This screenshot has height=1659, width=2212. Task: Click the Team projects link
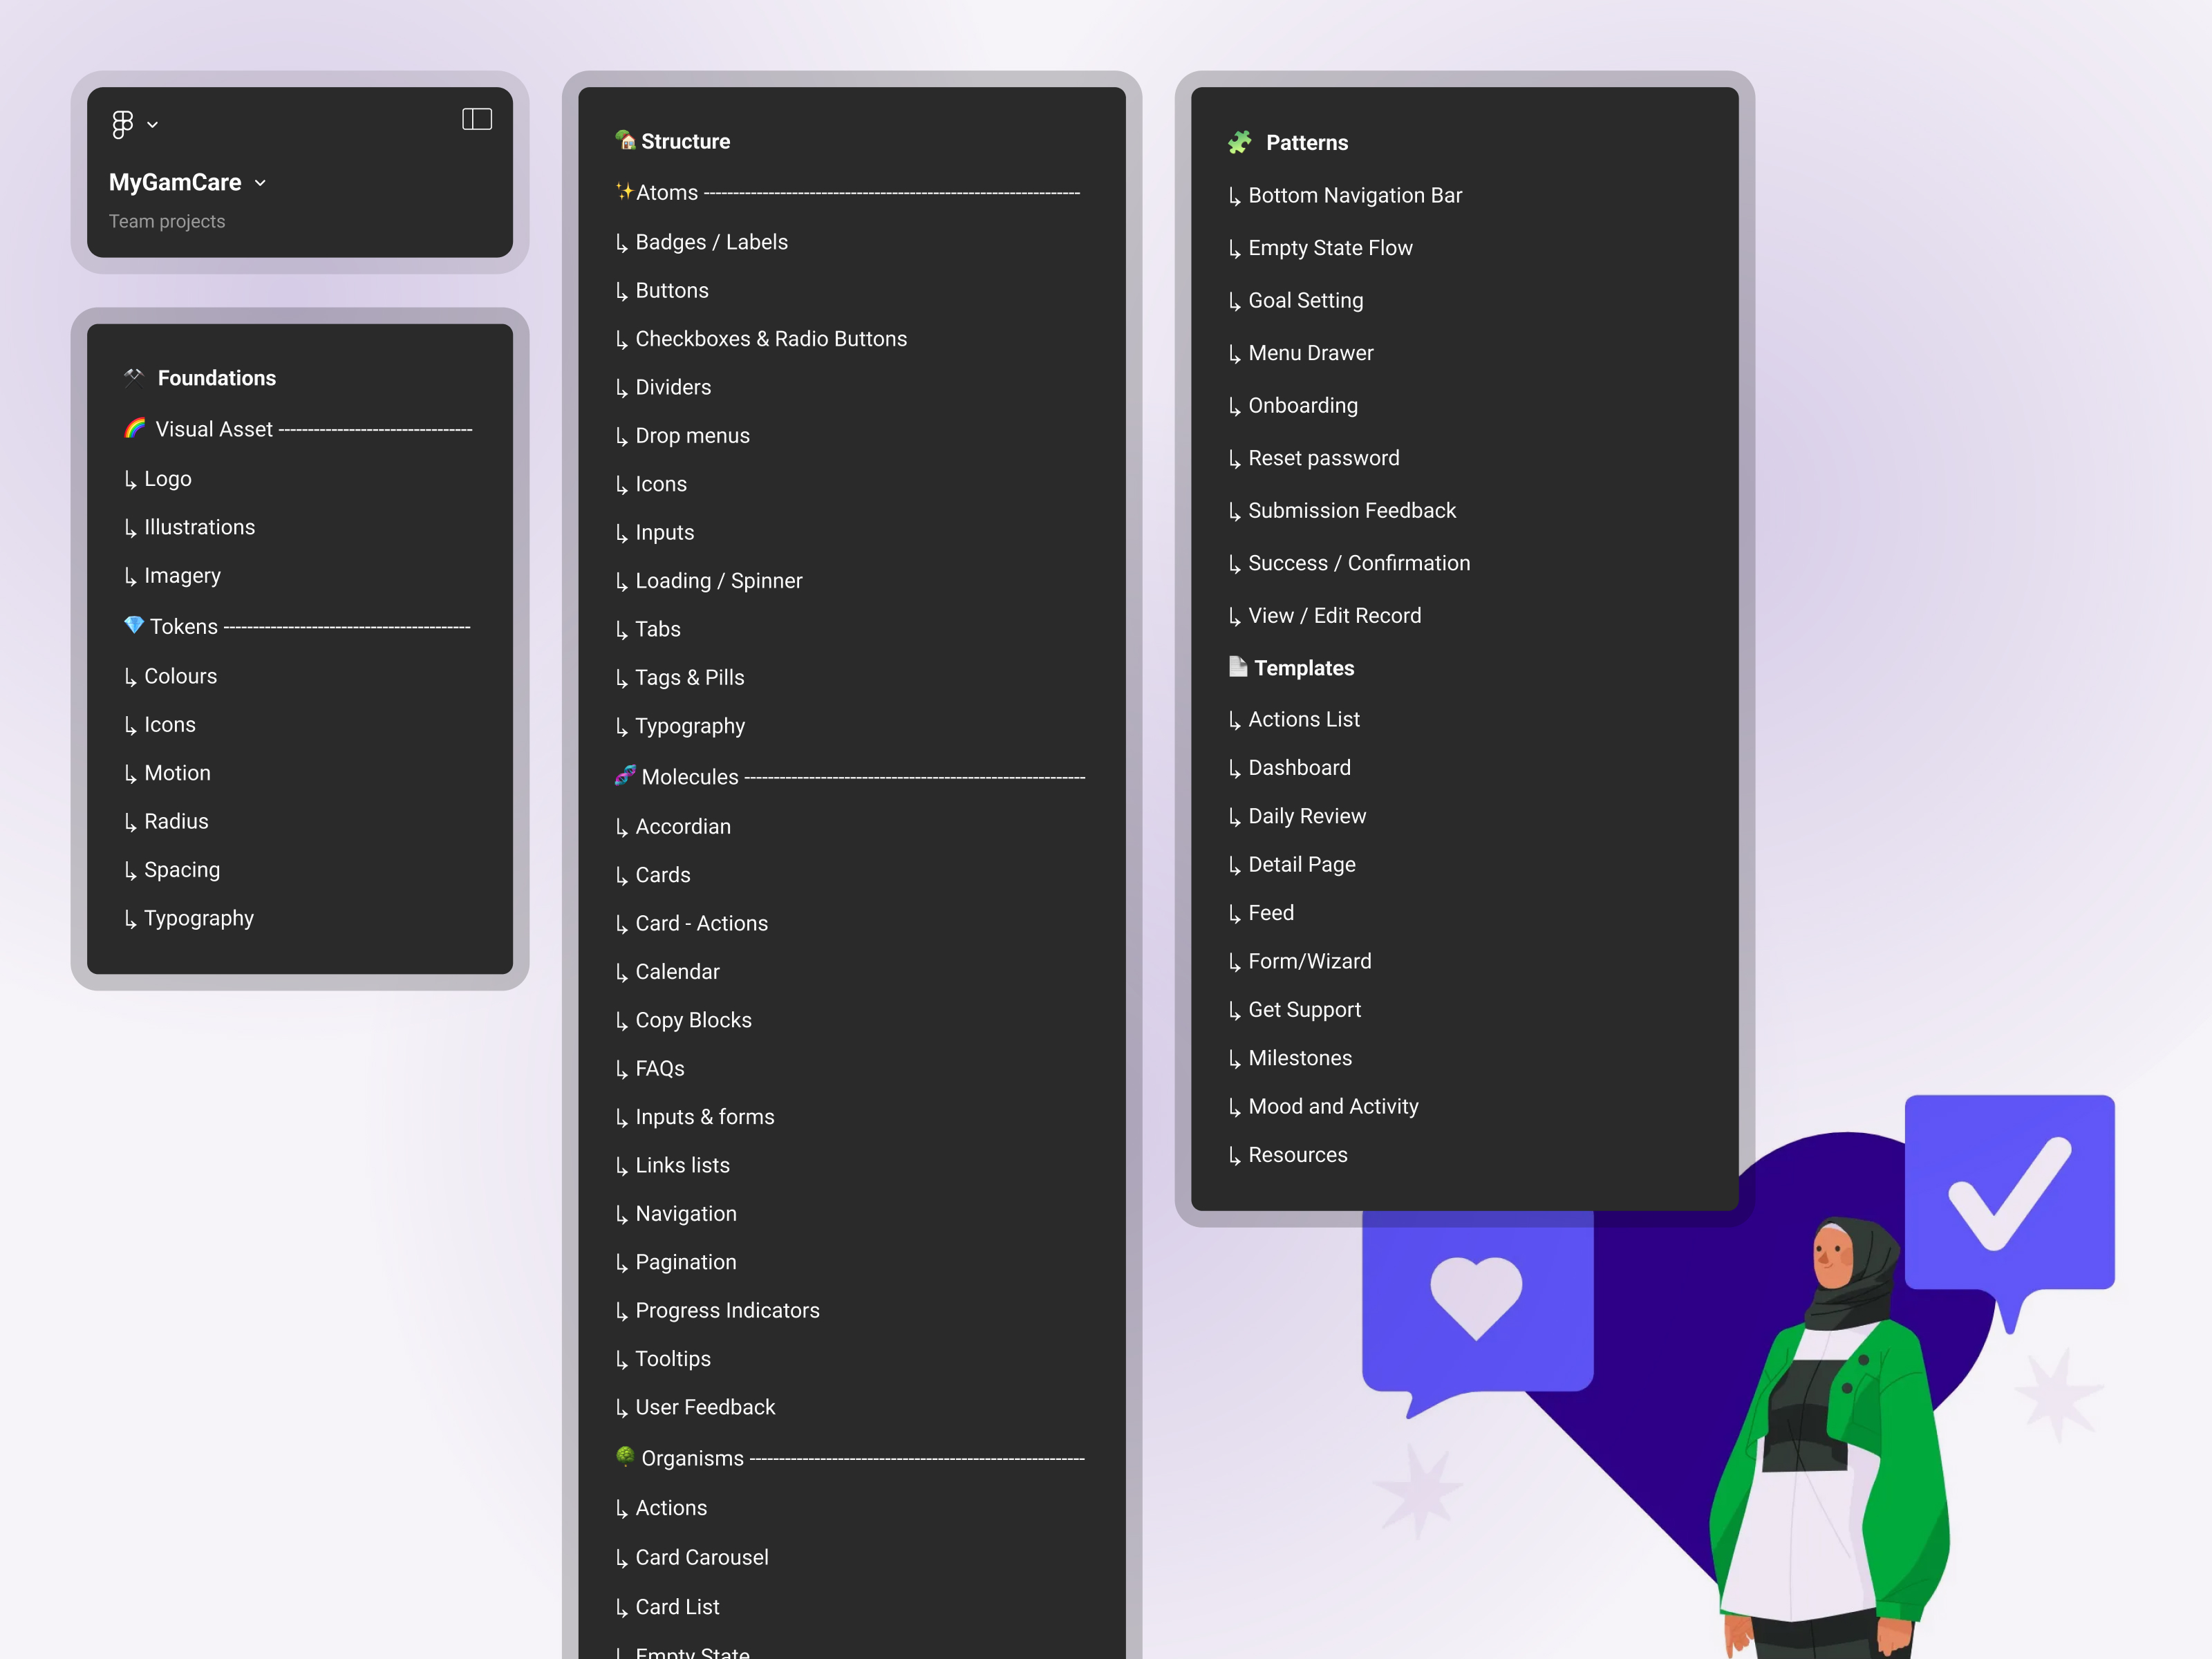pos(167,221)
